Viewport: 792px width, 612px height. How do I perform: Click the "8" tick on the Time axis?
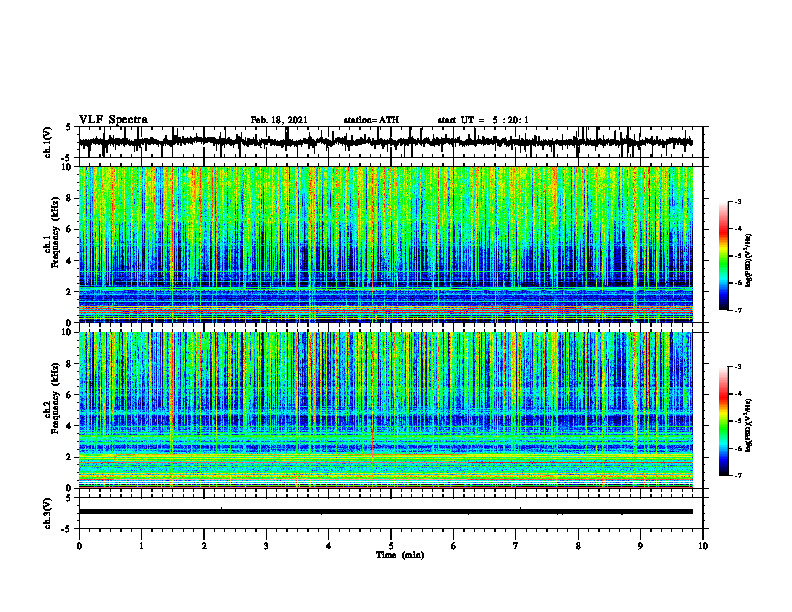(578, 546)
